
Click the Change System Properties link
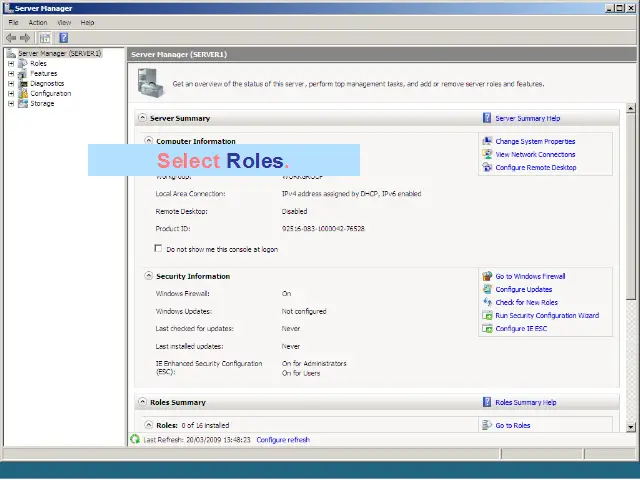pos(535,141)
